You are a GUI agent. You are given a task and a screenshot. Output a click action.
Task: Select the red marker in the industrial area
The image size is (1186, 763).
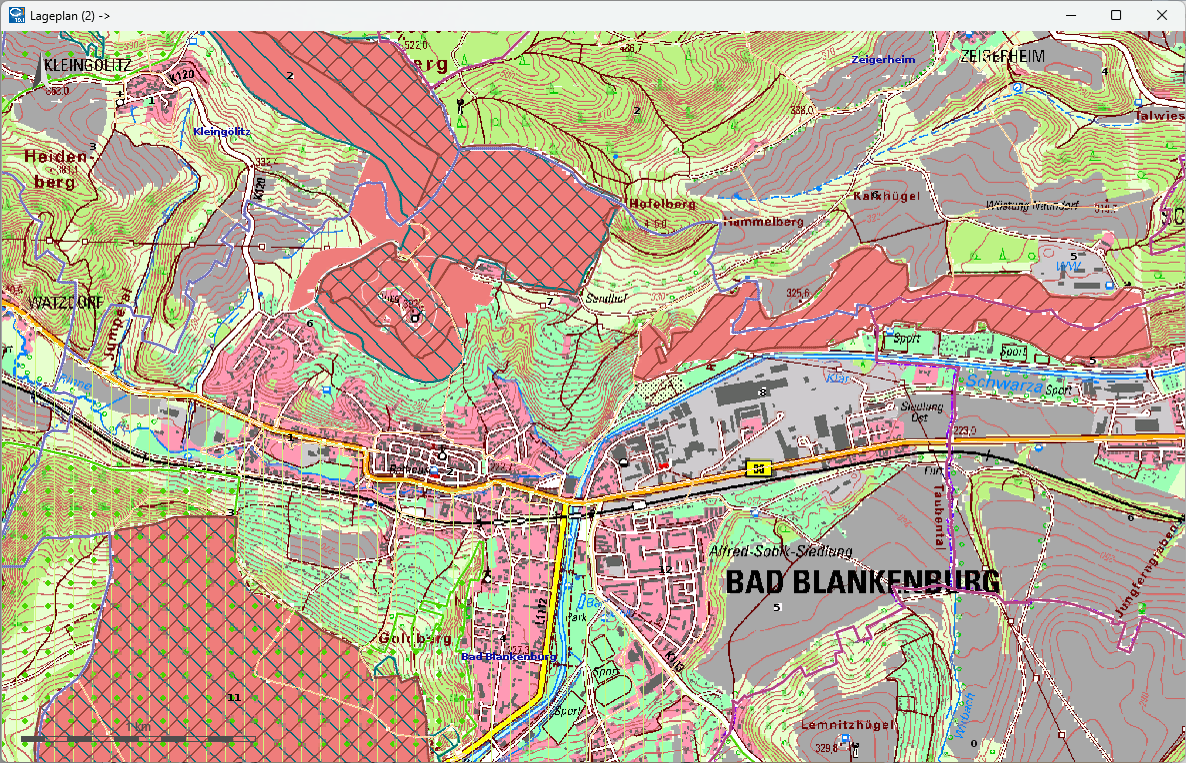click(x=664, y=465)
